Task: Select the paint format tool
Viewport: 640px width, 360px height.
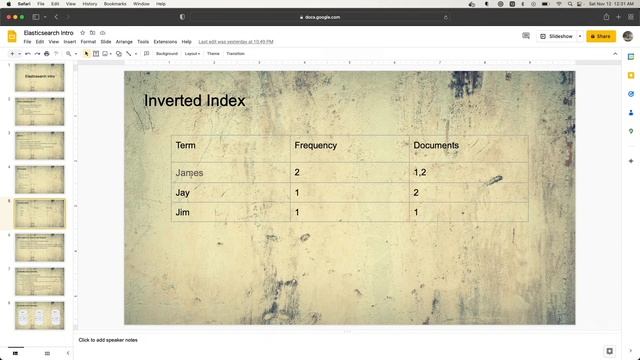Action: pyautogui.click(x=56, y=53)
